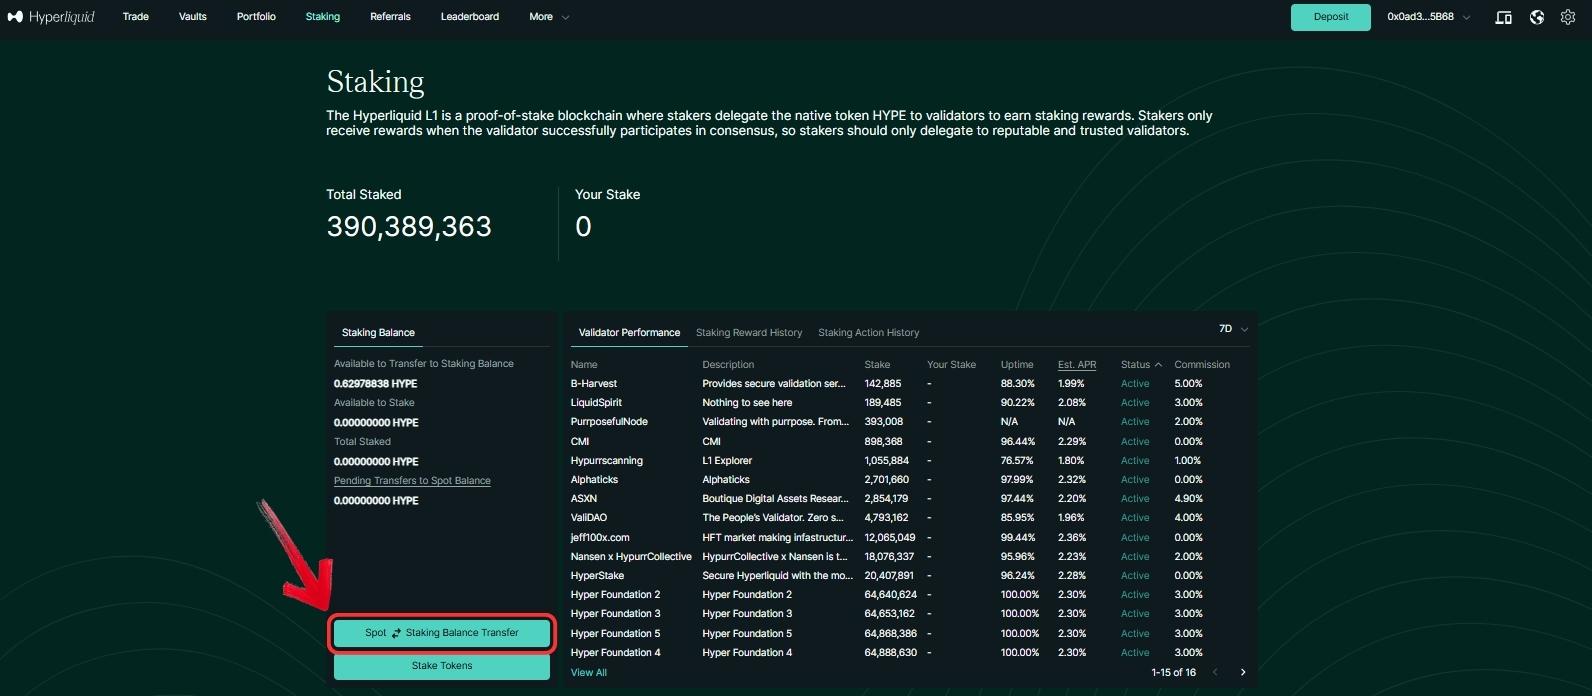Click ValiDAO's 1.96% APR value
The width and height of the screenshot is (1592, 696).
point(1071,518)
